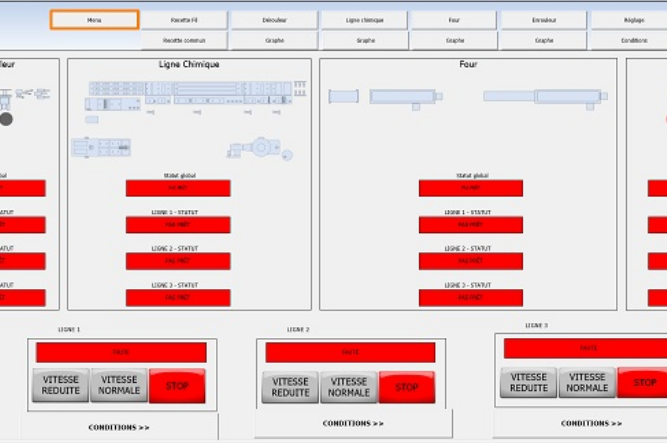Click the middle furnace unit graphic in Four
Viewport: 667px width, 443px height.
(x=405, y=97)
